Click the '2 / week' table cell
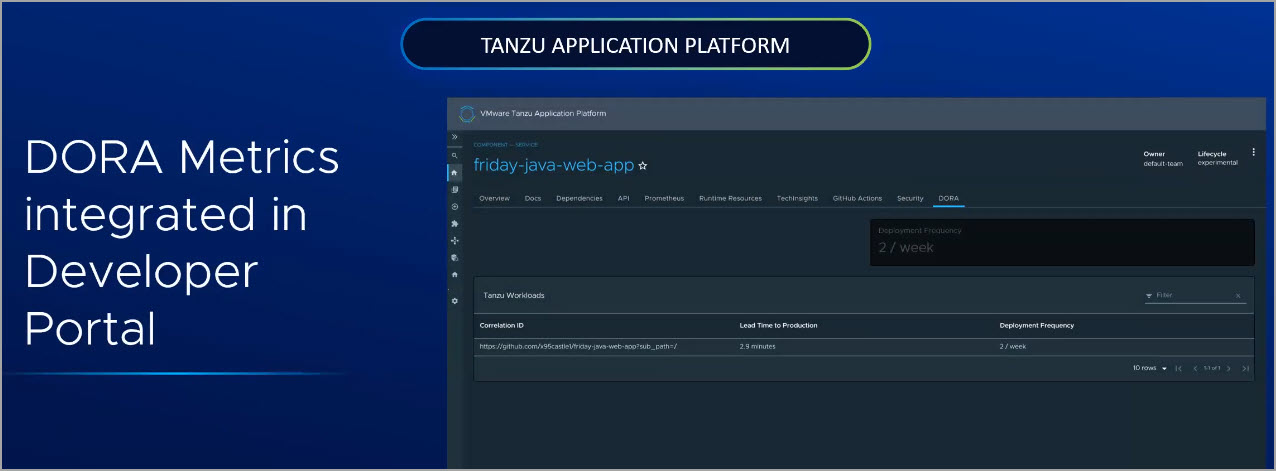1276x471 pixels. pos(1013,347)
